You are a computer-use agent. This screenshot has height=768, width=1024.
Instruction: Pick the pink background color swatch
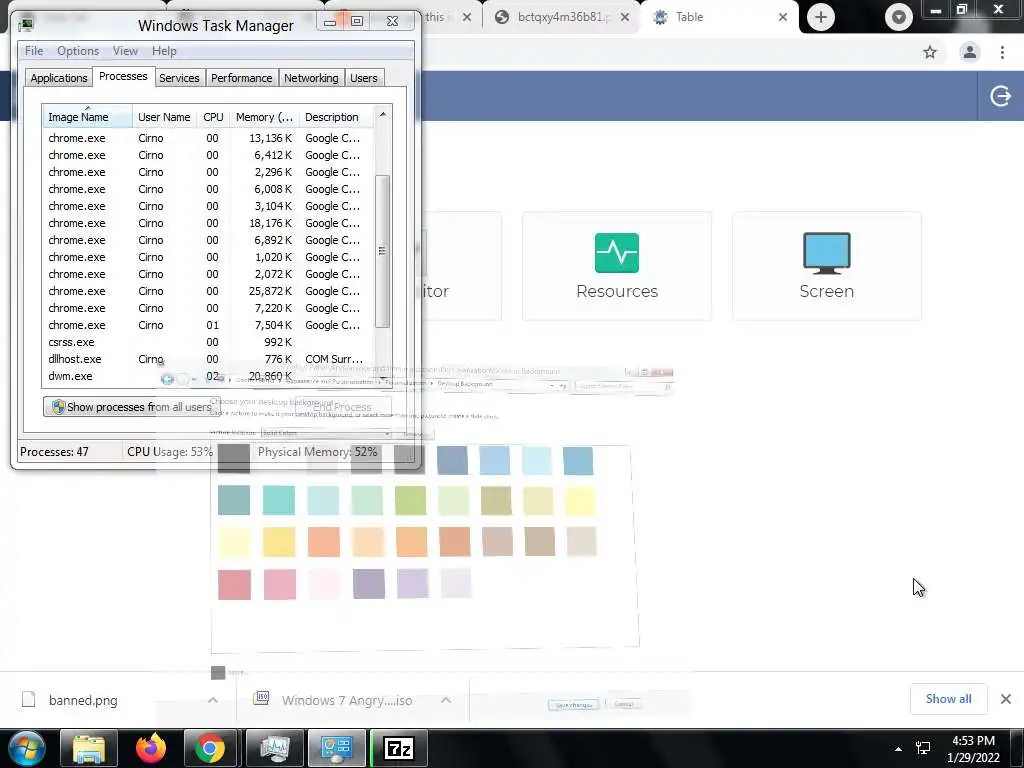coord(280,584)
